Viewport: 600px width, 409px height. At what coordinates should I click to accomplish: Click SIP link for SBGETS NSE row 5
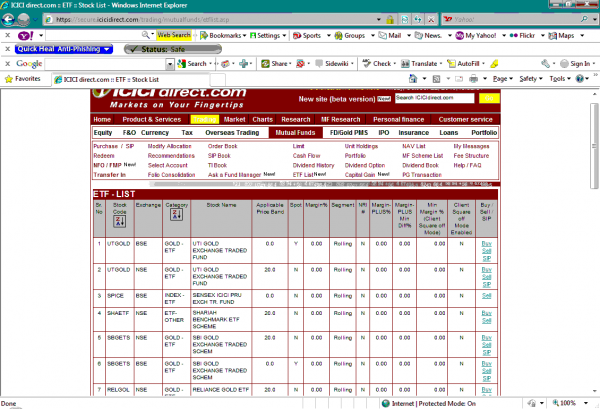point(486,352)
